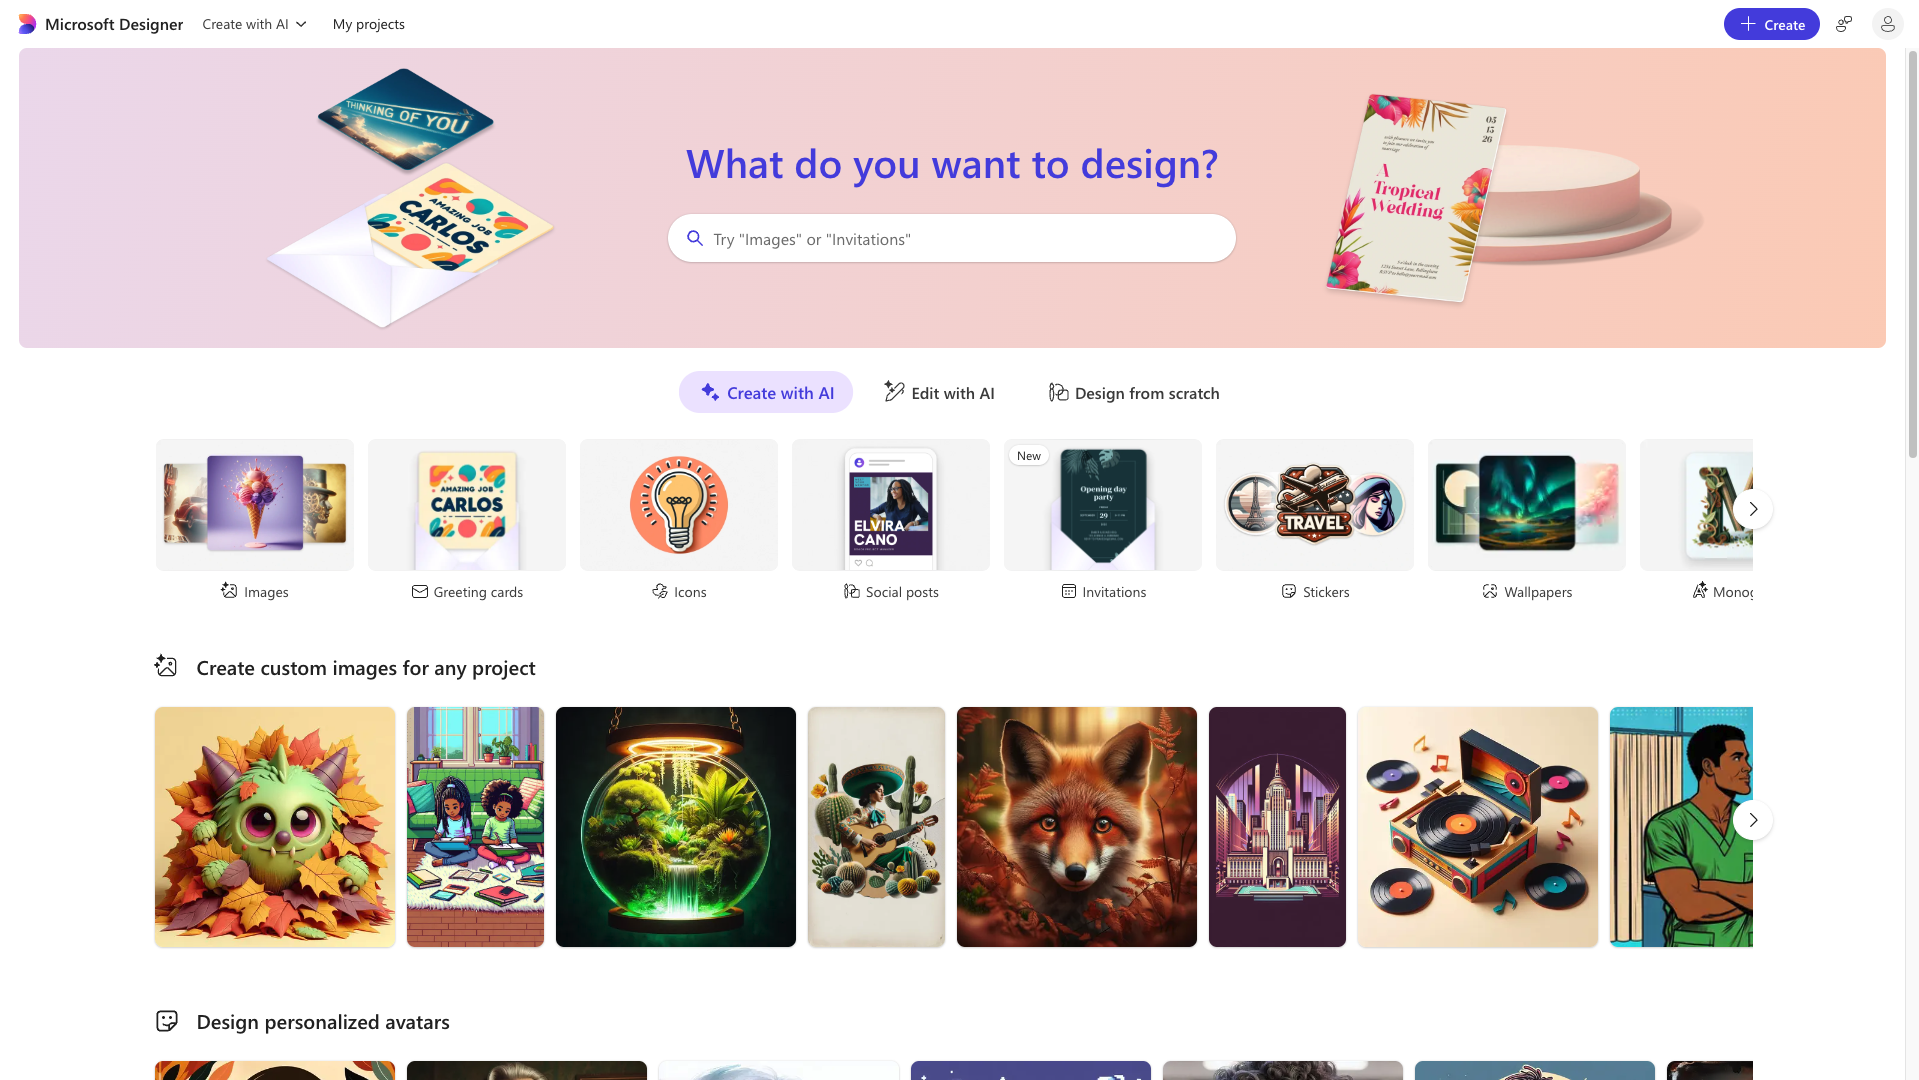The width and height of the screenshot is (1919, 1080).
Task: Switch to the Edit with AI tab
Action: 939,393
